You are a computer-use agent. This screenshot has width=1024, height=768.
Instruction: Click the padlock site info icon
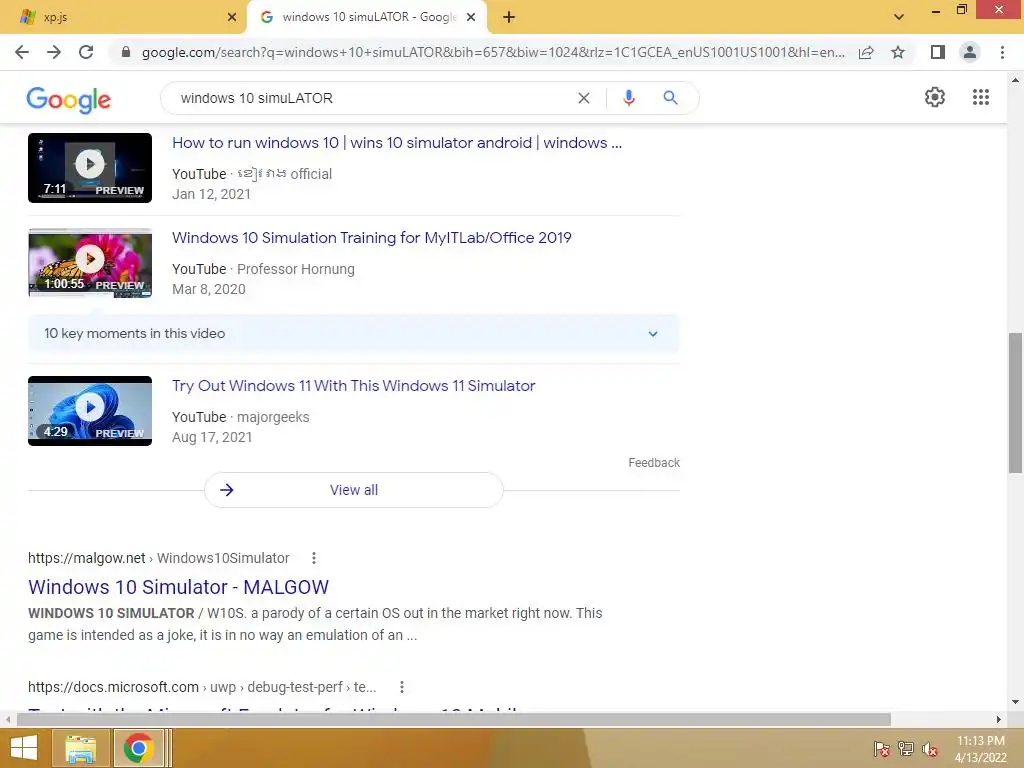pos(125,52)
